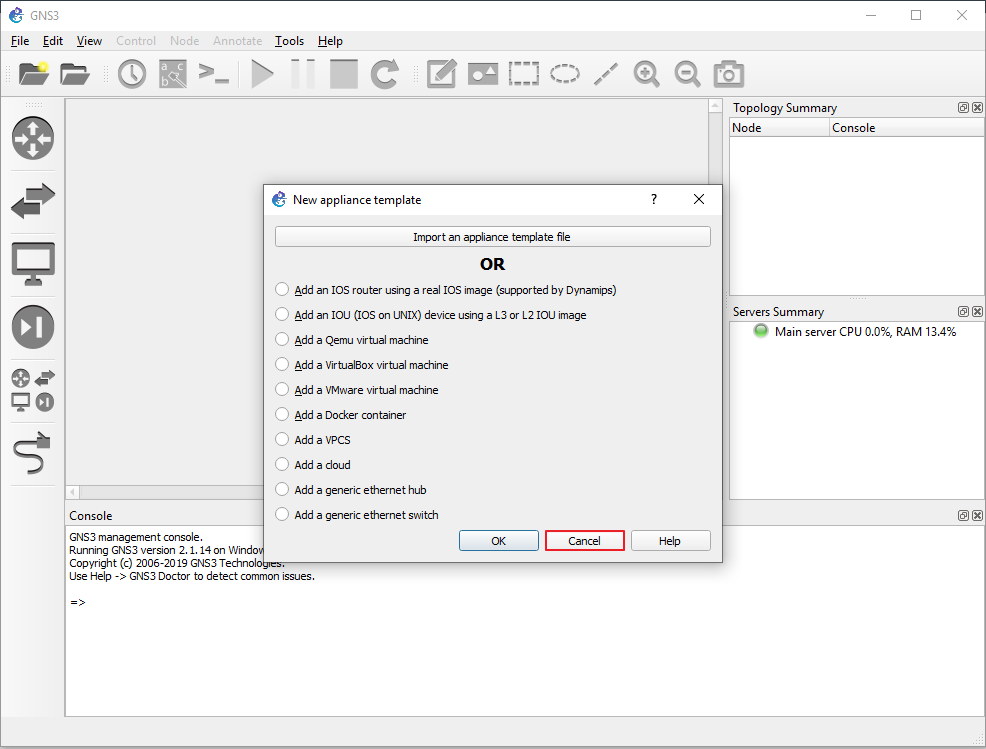Close the Servers Summary panel
986x749 pixels.
pyautogui.click(x=977, y=311)
